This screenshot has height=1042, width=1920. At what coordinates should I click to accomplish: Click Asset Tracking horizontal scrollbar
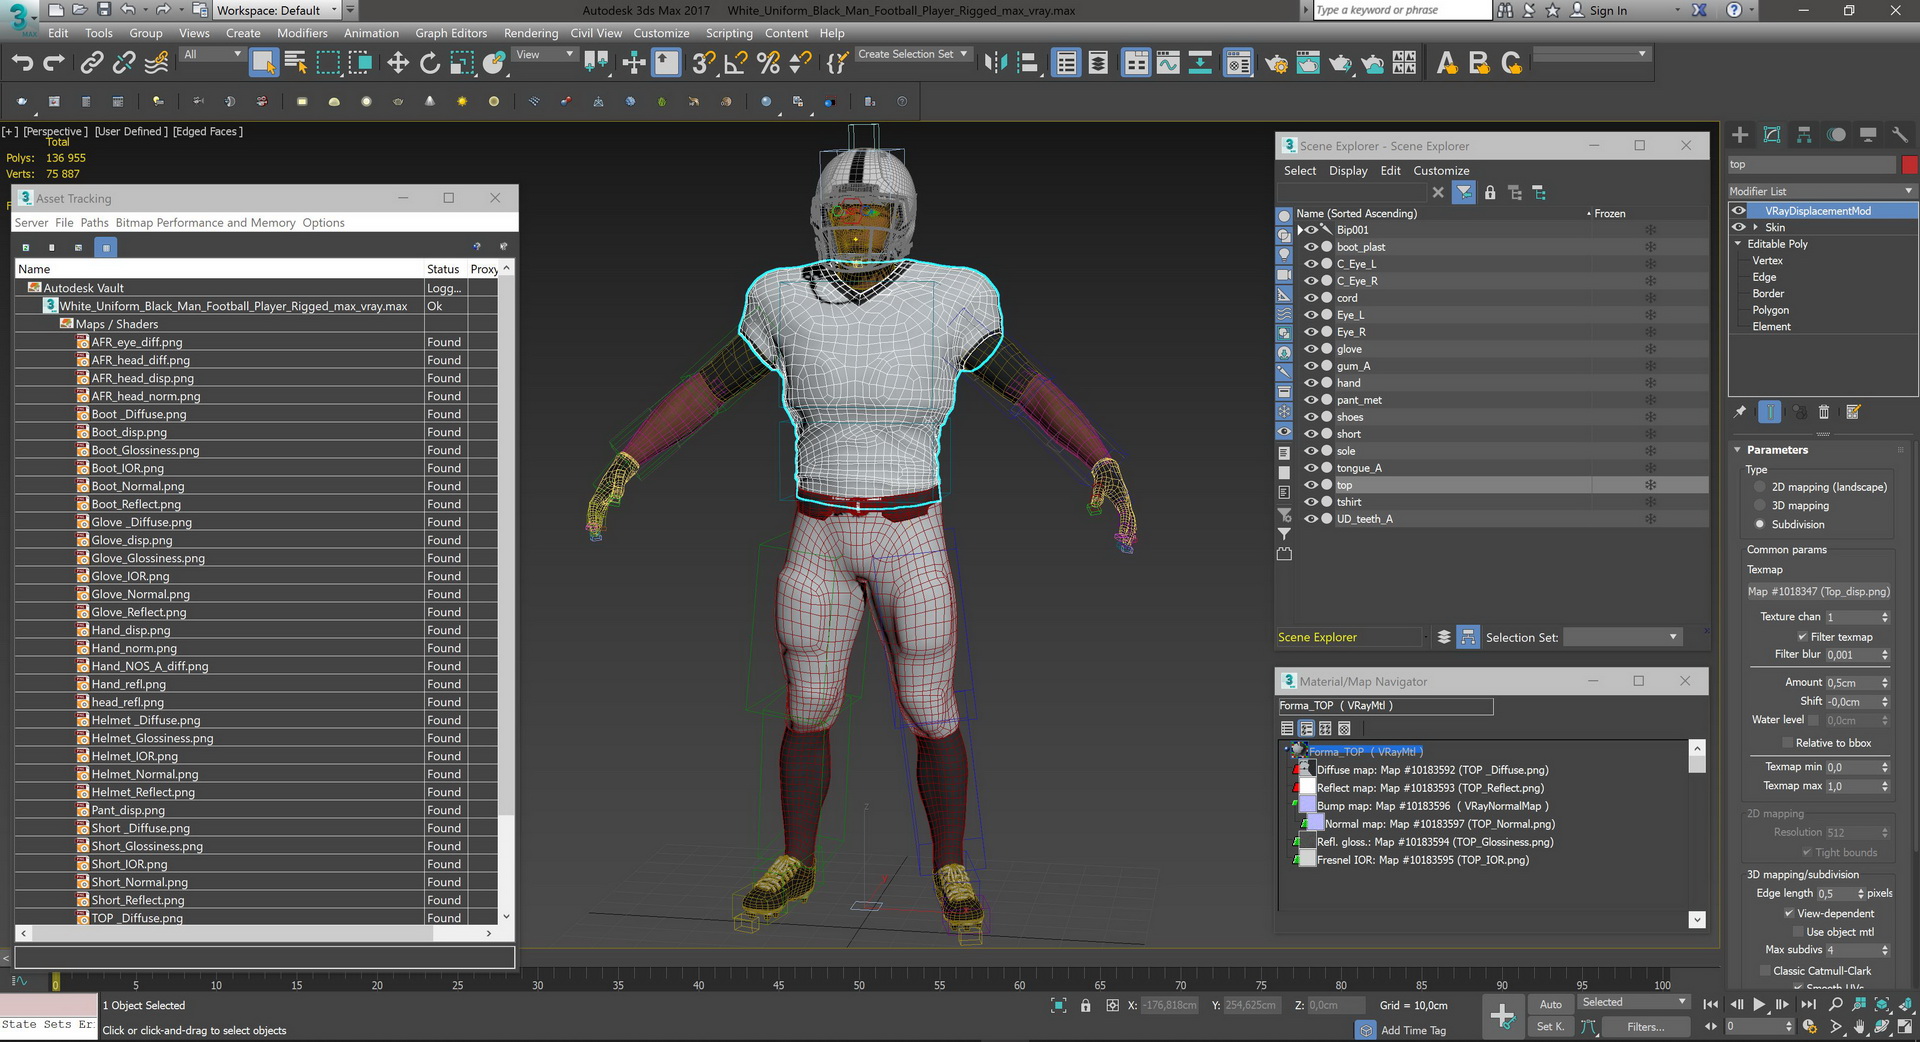257,933
